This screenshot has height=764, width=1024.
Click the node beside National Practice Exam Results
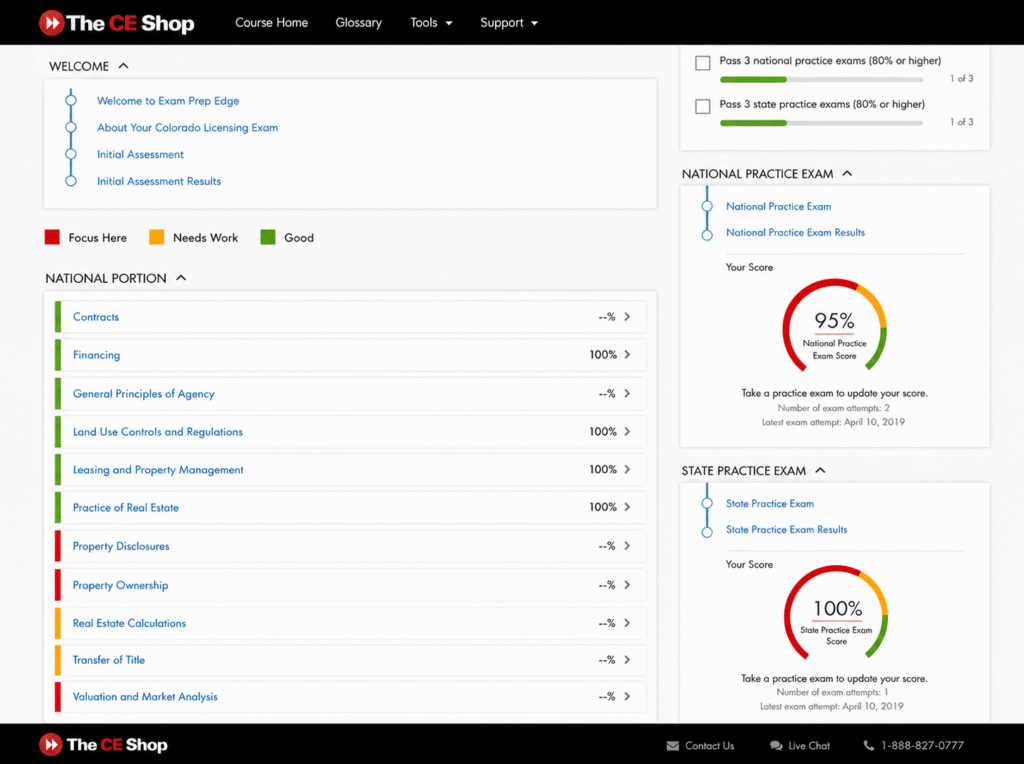pyautogui.click(x=707, y=235)
